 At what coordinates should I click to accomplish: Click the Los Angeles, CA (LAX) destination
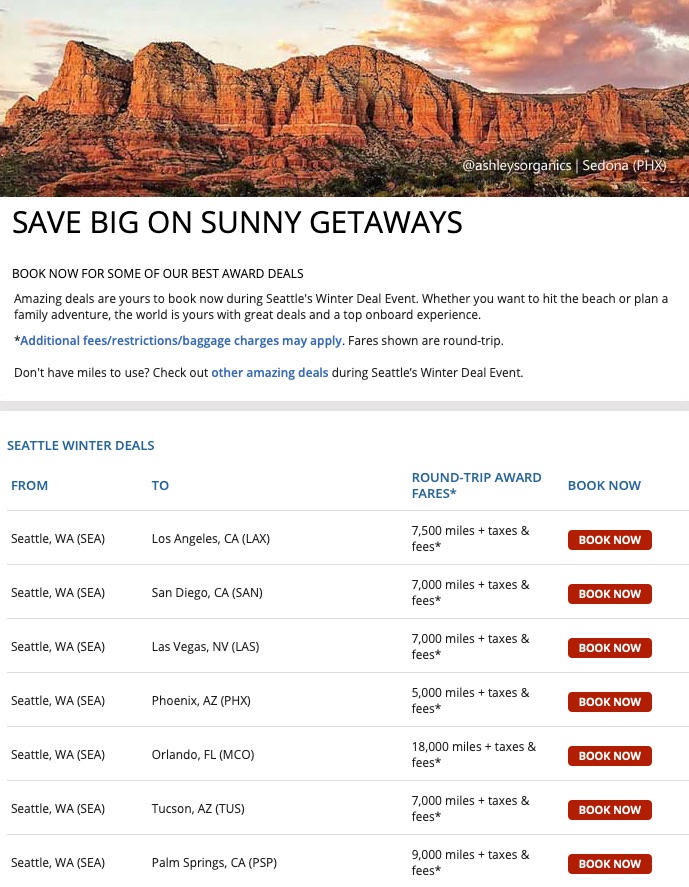coord(210,539)
